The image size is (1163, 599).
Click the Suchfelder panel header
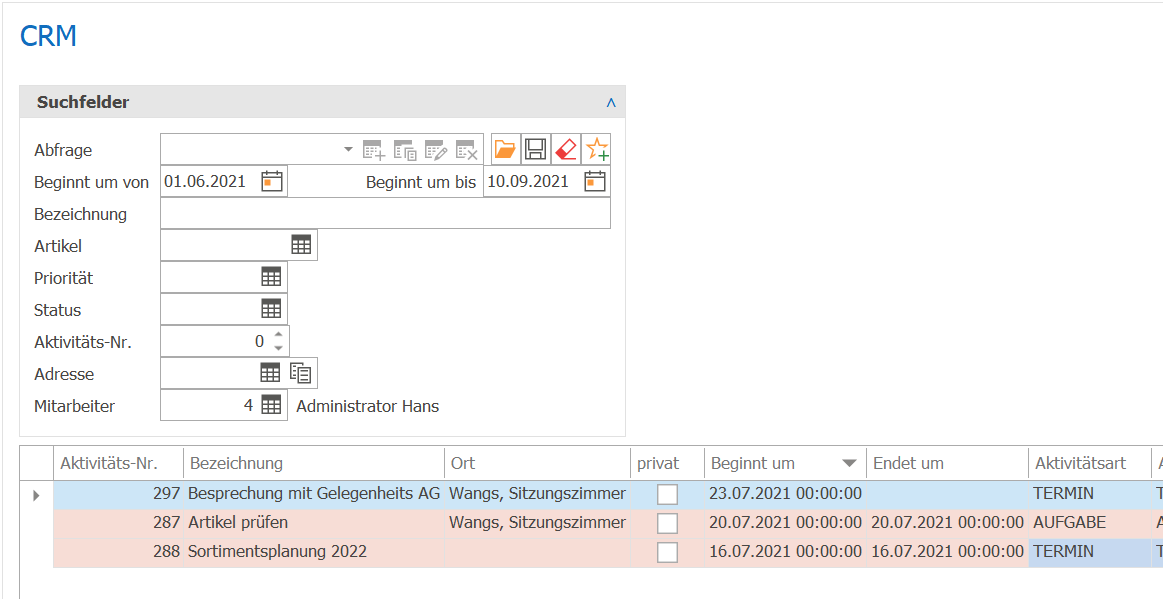click(322, 102)
